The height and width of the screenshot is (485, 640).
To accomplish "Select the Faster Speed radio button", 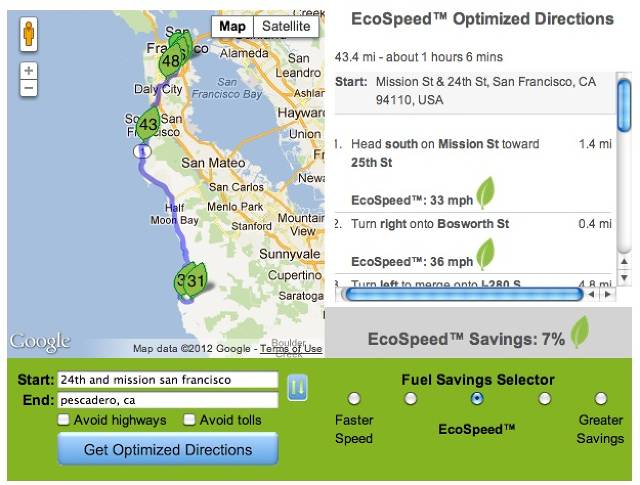I will pyautogui.click(x=353, y=398).
